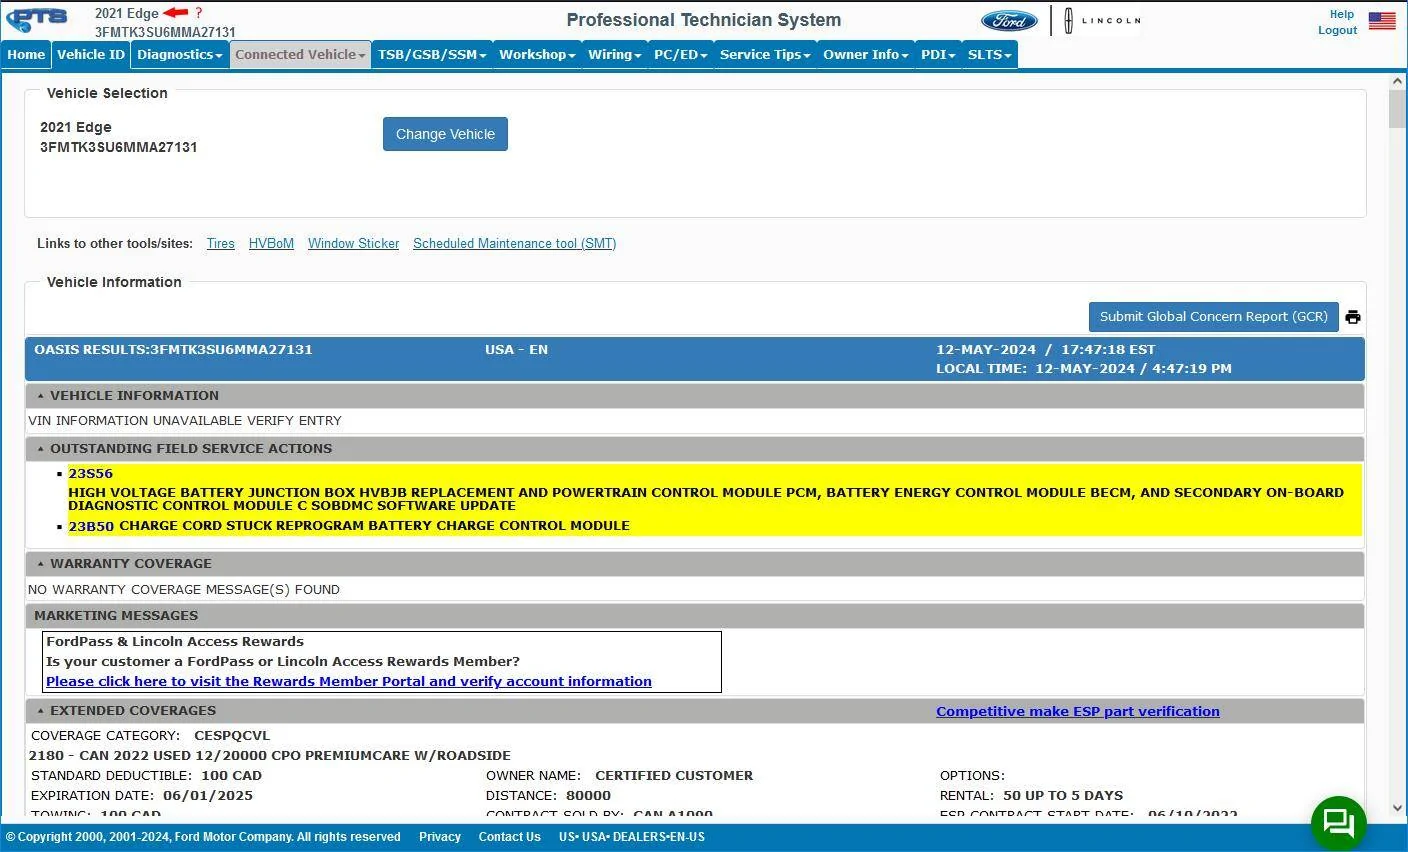
Task: Click the Change Vehicle button
Action: pos(445,134)
